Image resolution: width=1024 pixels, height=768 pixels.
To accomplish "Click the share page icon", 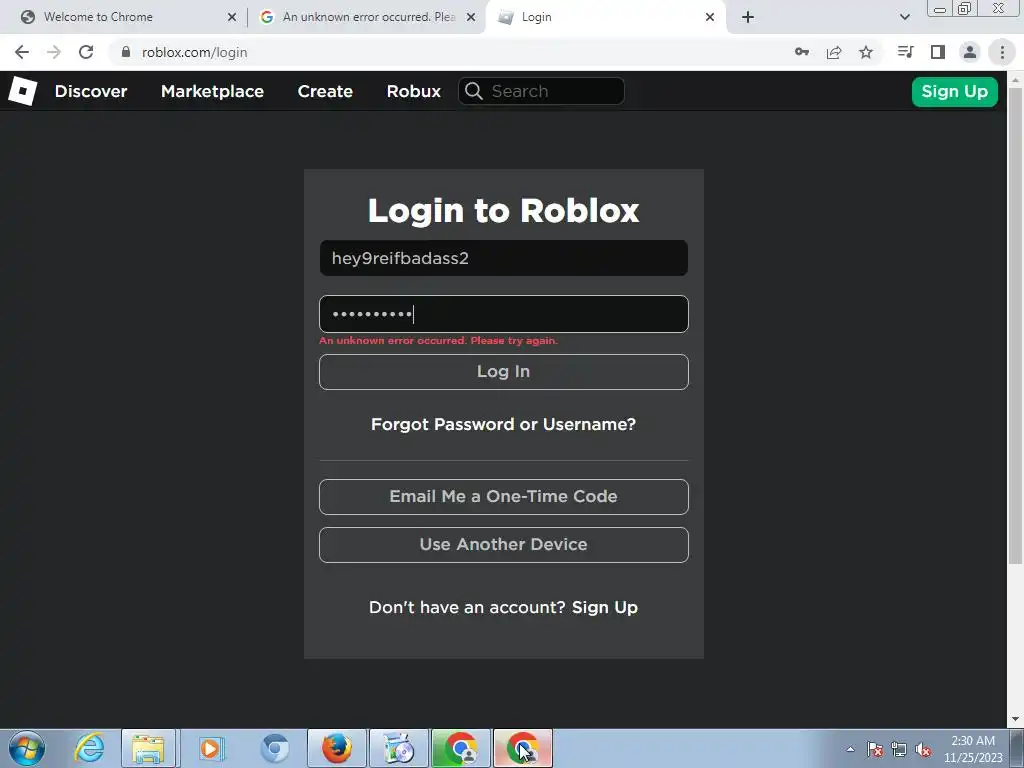I will [834, 52].
